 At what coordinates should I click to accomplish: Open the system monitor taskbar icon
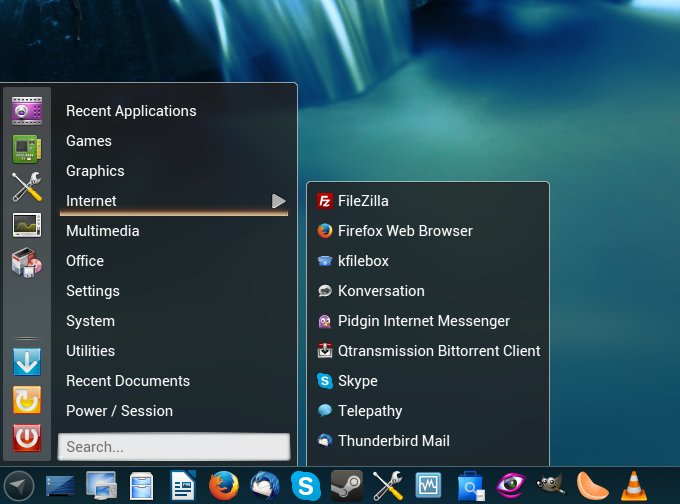tap(428, 485)
